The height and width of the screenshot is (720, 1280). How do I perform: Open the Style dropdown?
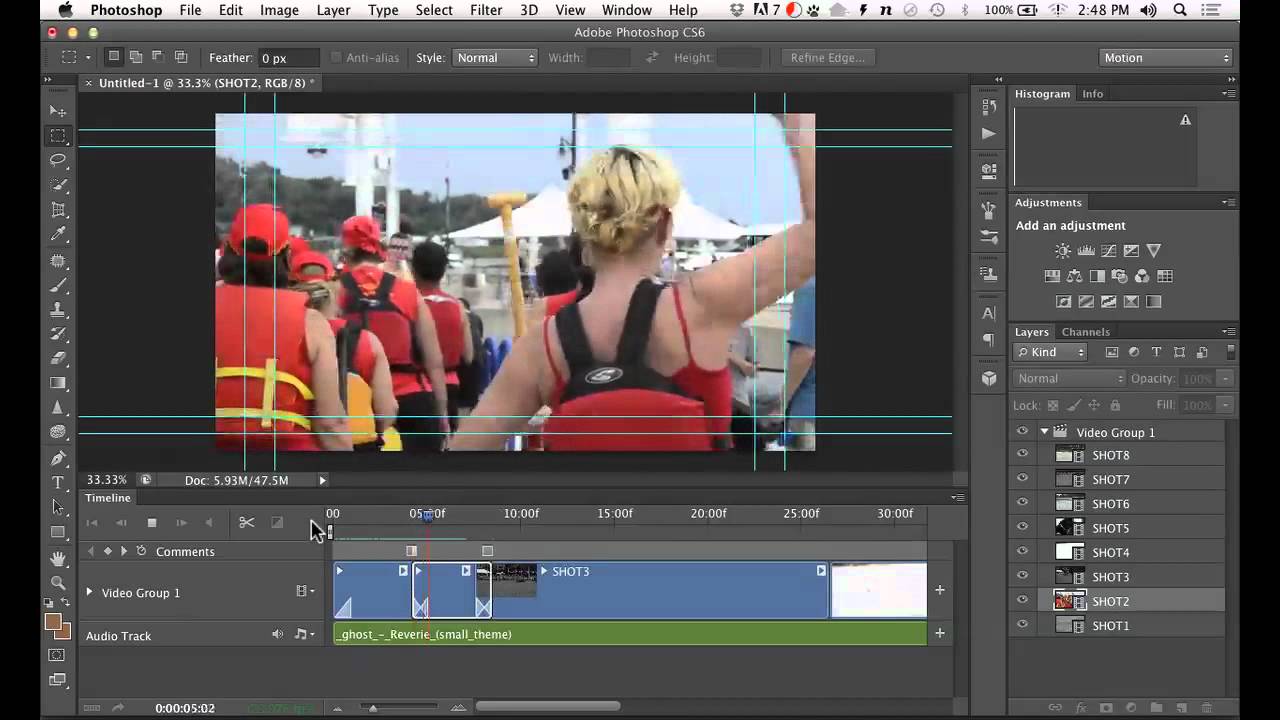click(x=495, y=58)
